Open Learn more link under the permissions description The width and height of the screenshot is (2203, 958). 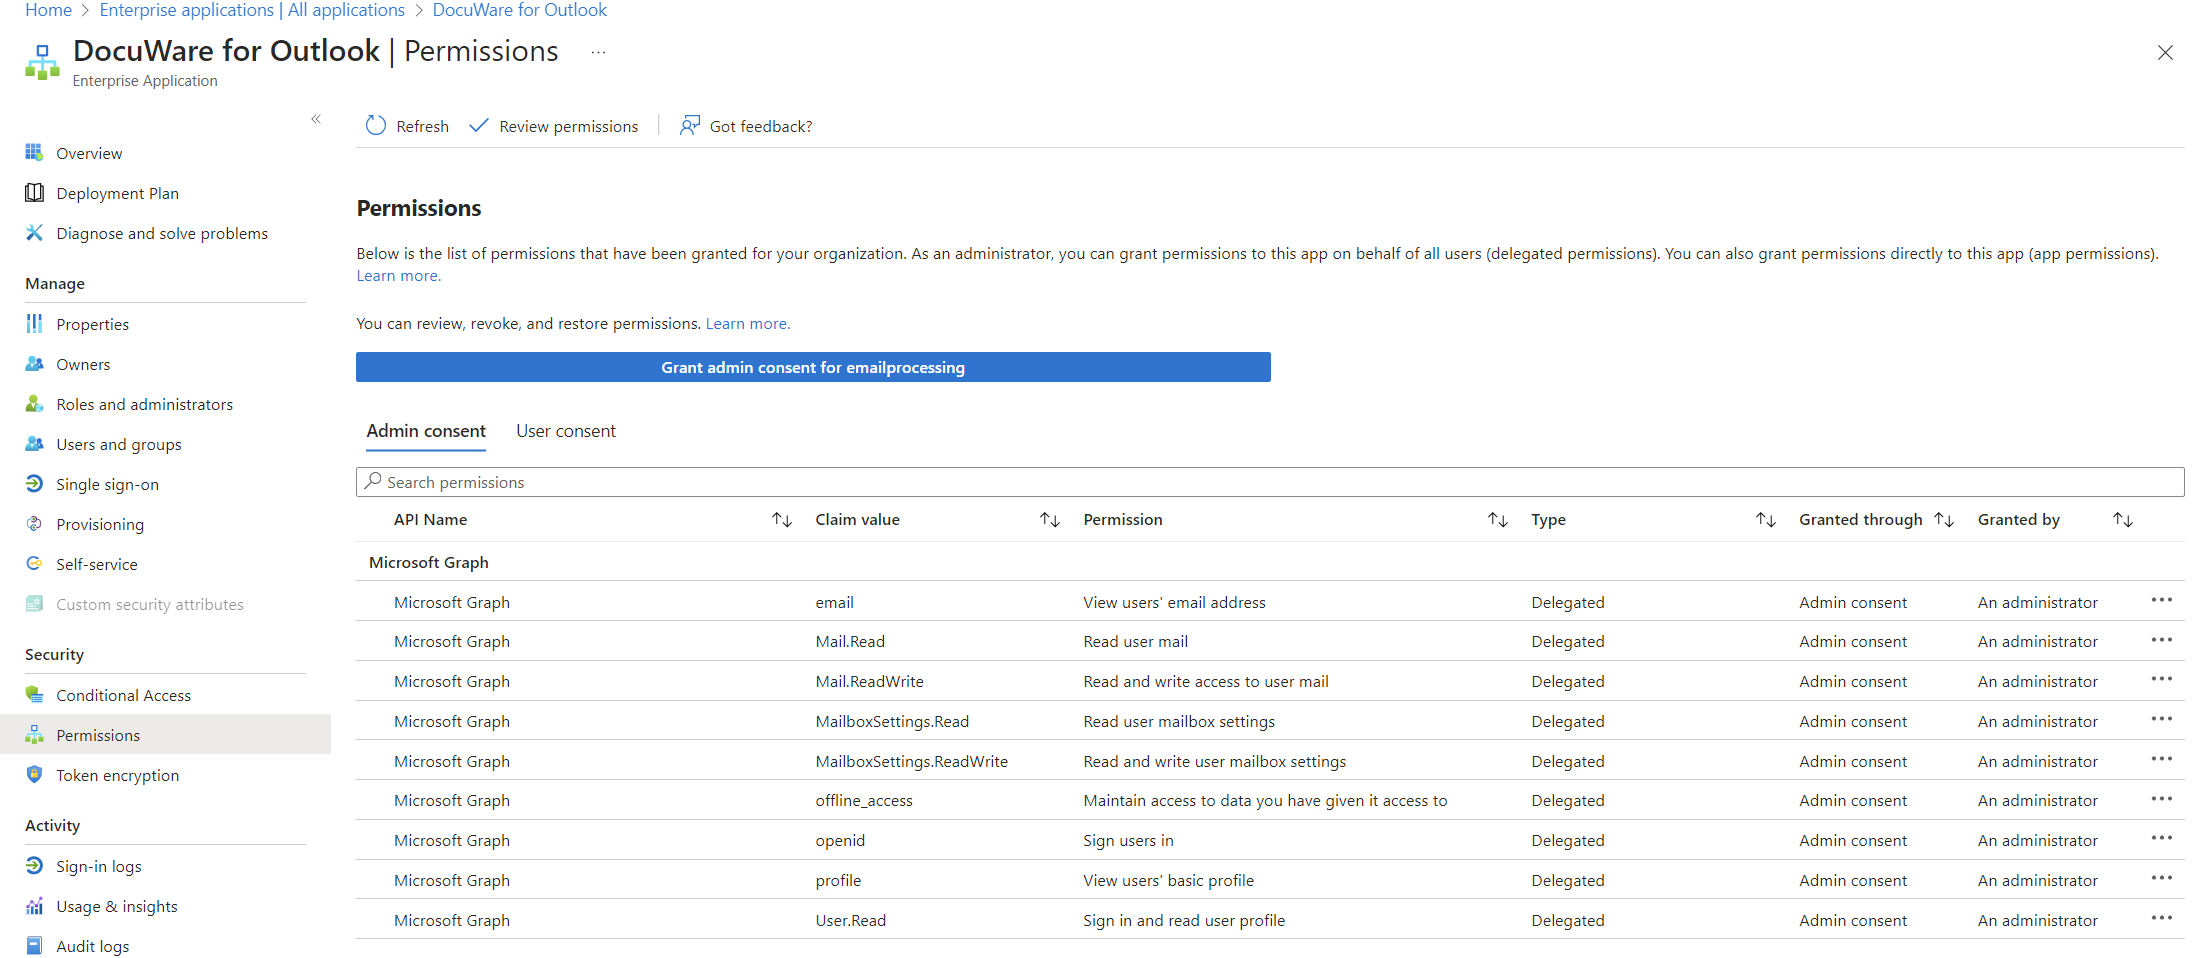(x=398, y=276)
